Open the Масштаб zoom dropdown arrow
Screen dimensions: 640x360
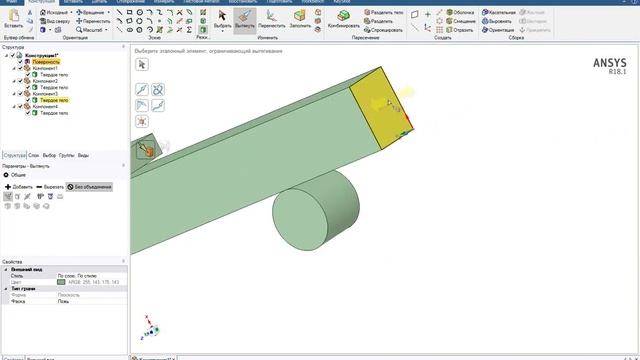tap(106, 30)
